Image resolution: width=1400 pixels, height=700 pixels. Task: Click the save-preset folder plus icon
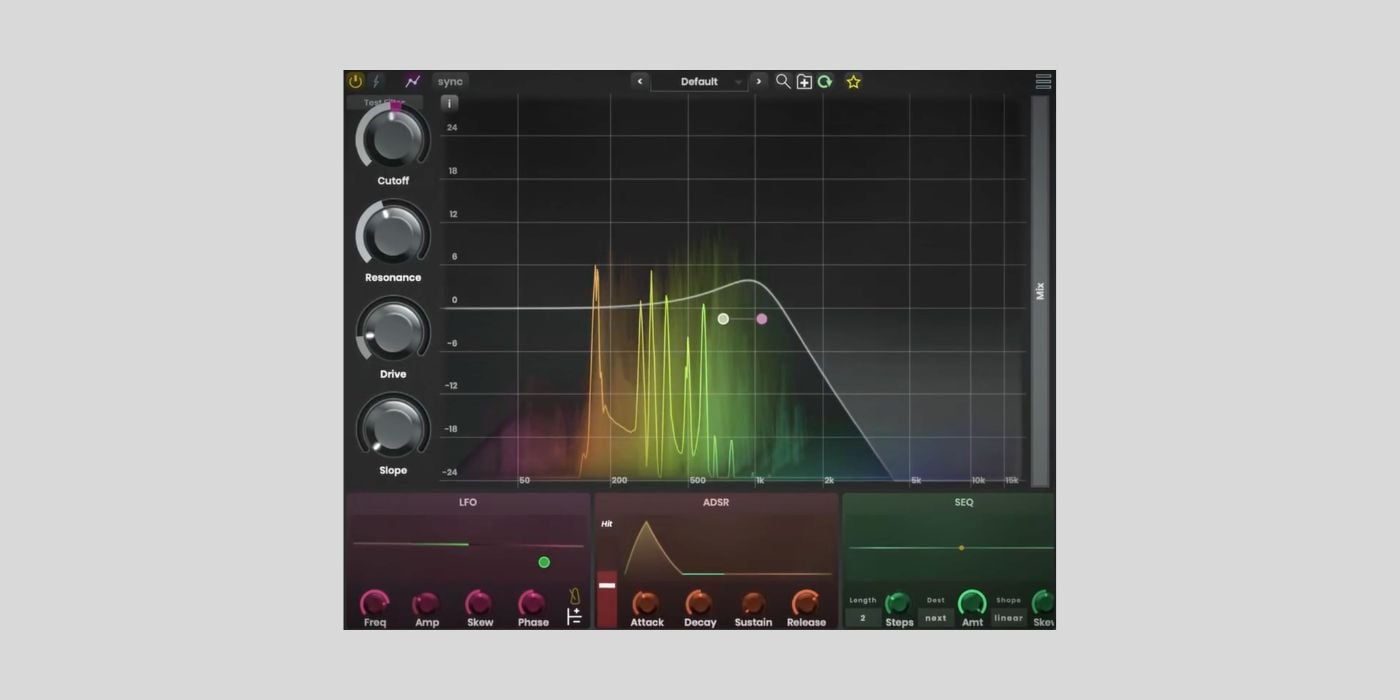point(804,82)
